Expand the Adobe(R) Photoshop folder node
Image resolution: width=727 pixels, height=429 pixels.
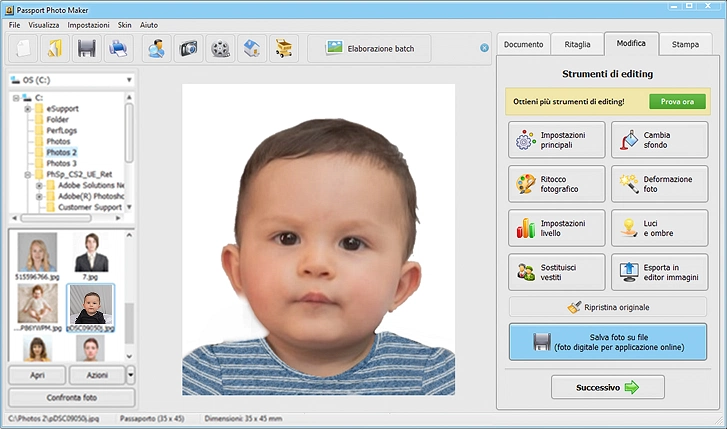[x=39, y=196]
